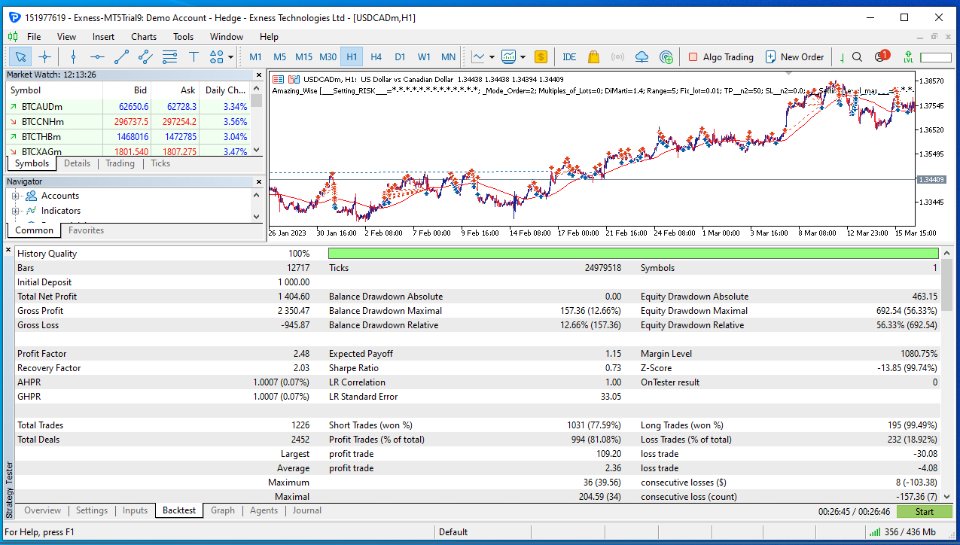Screen dimensions: 960x545
Task: Select the cursor arrow tool
Action: pos(21,57)
